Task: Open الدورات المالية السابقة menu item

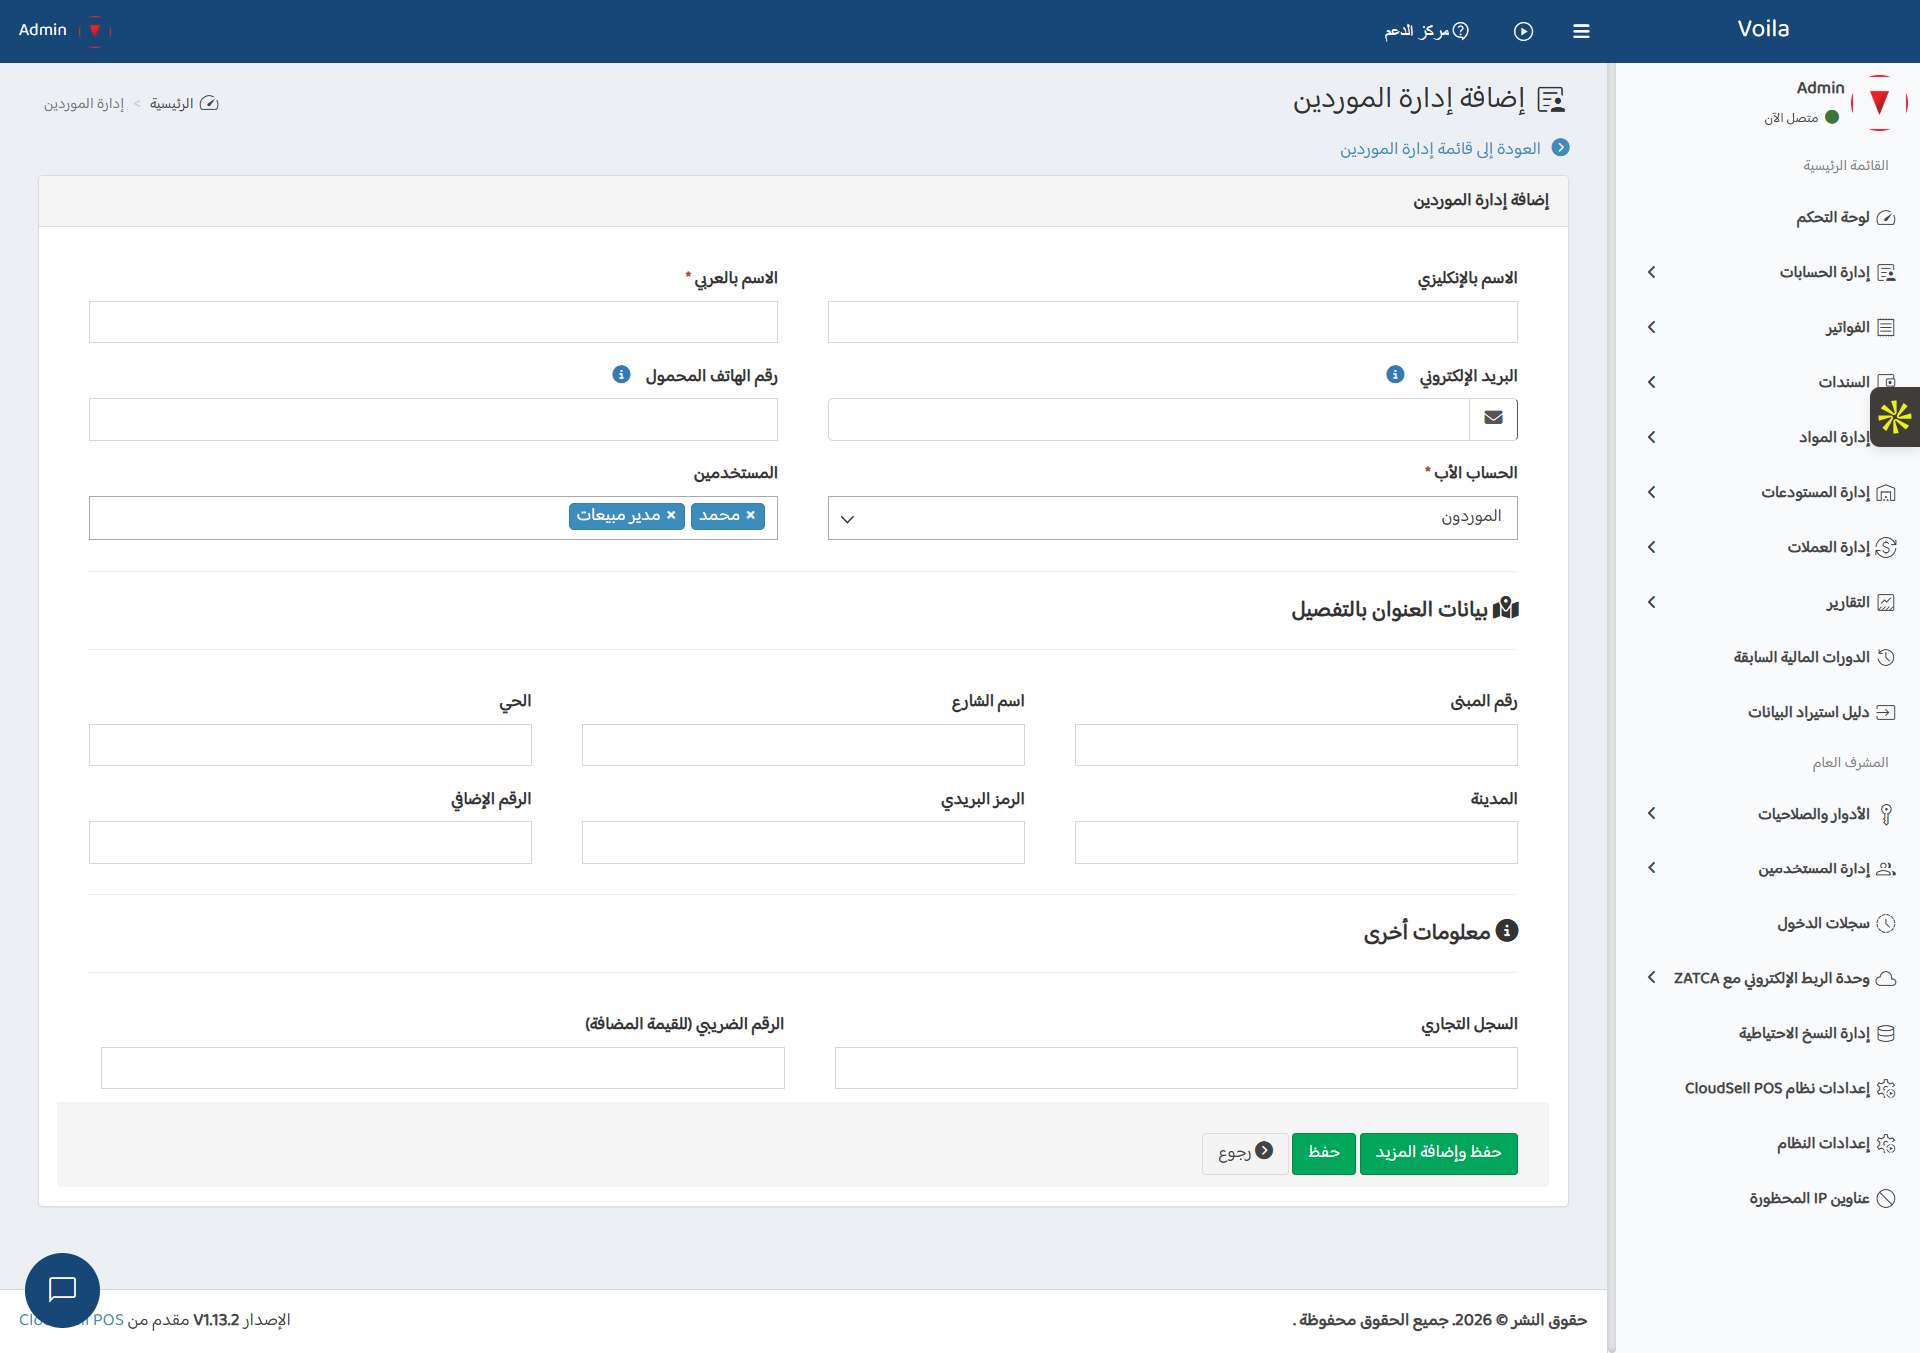Action: point(1765,657)
